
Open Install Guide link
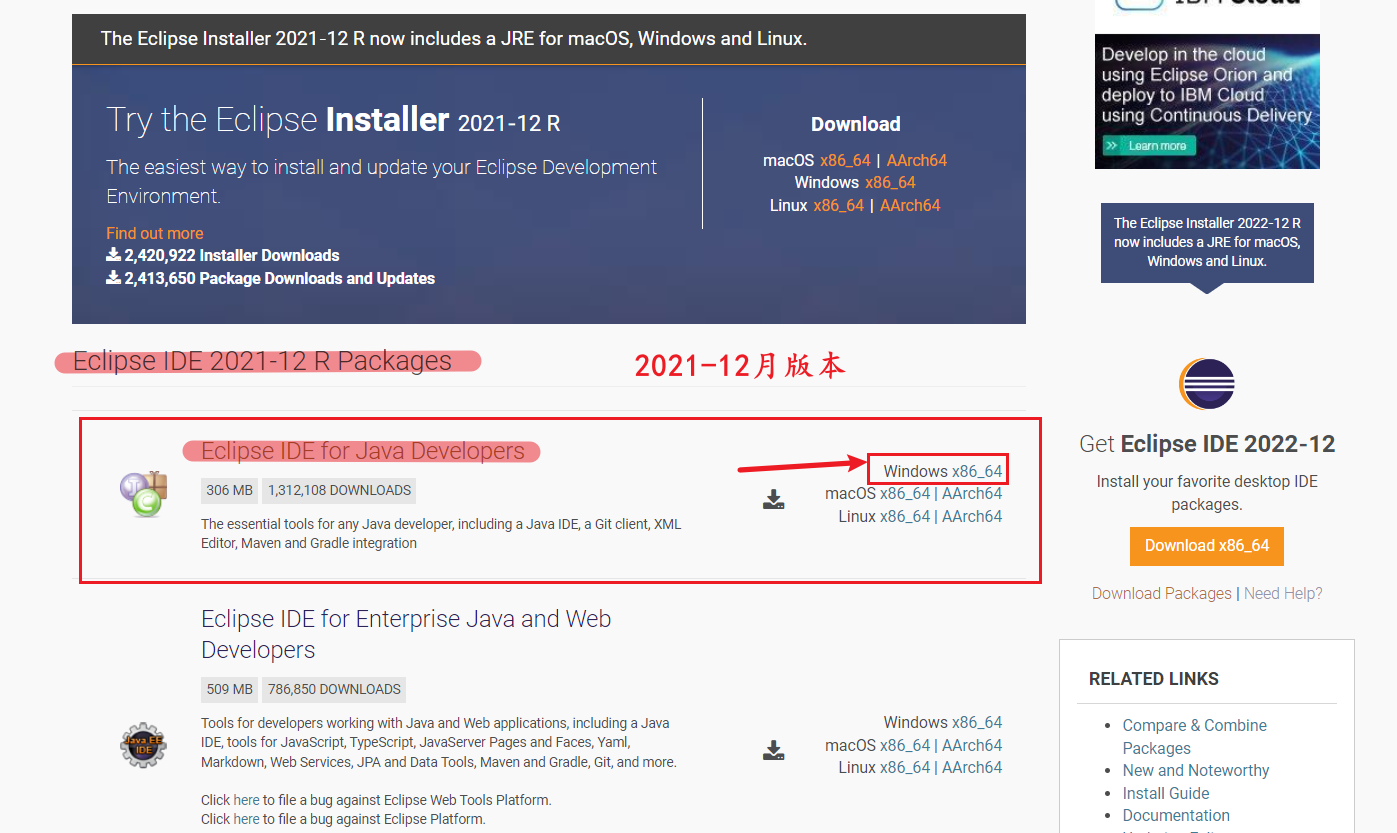(x=1166, y=793)
